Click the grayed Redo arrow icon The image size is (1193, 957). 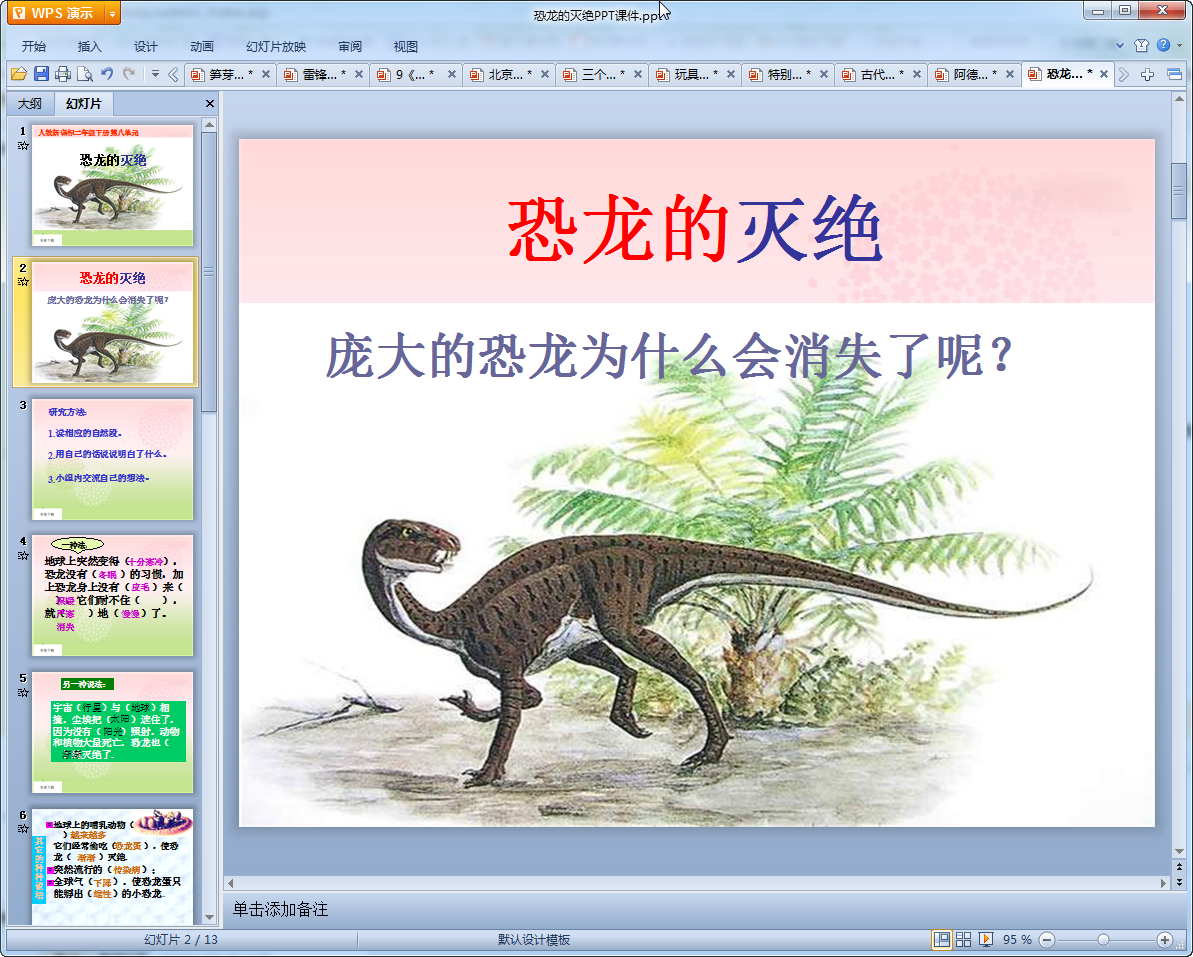[x=129, y=74]
